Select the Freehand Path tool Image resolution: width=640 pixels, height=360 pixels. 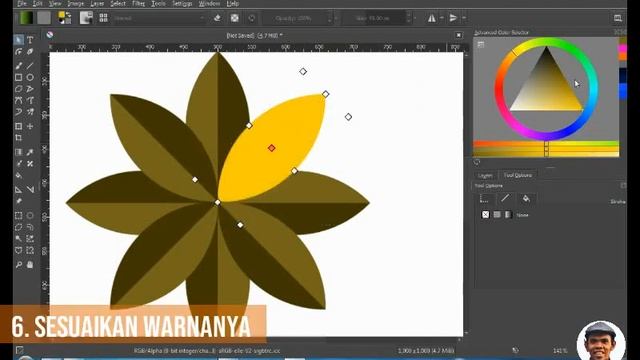30,100
